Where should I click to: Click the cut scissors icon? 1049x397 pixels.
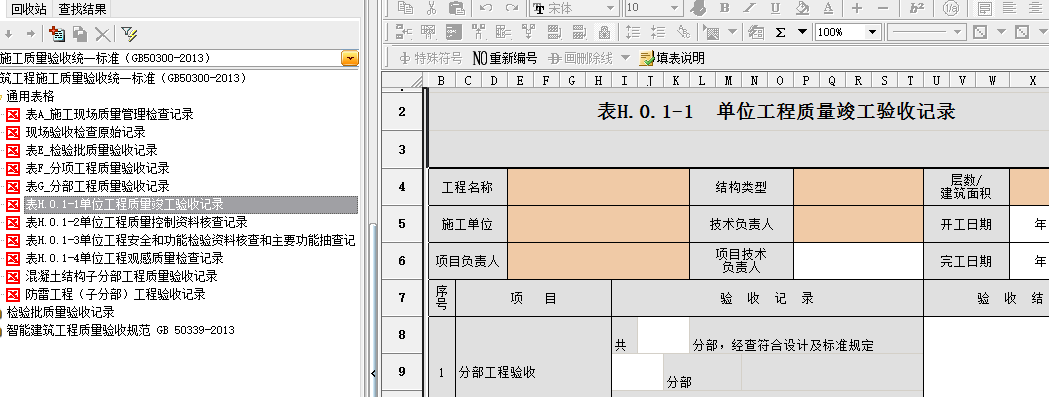[431, 8]
